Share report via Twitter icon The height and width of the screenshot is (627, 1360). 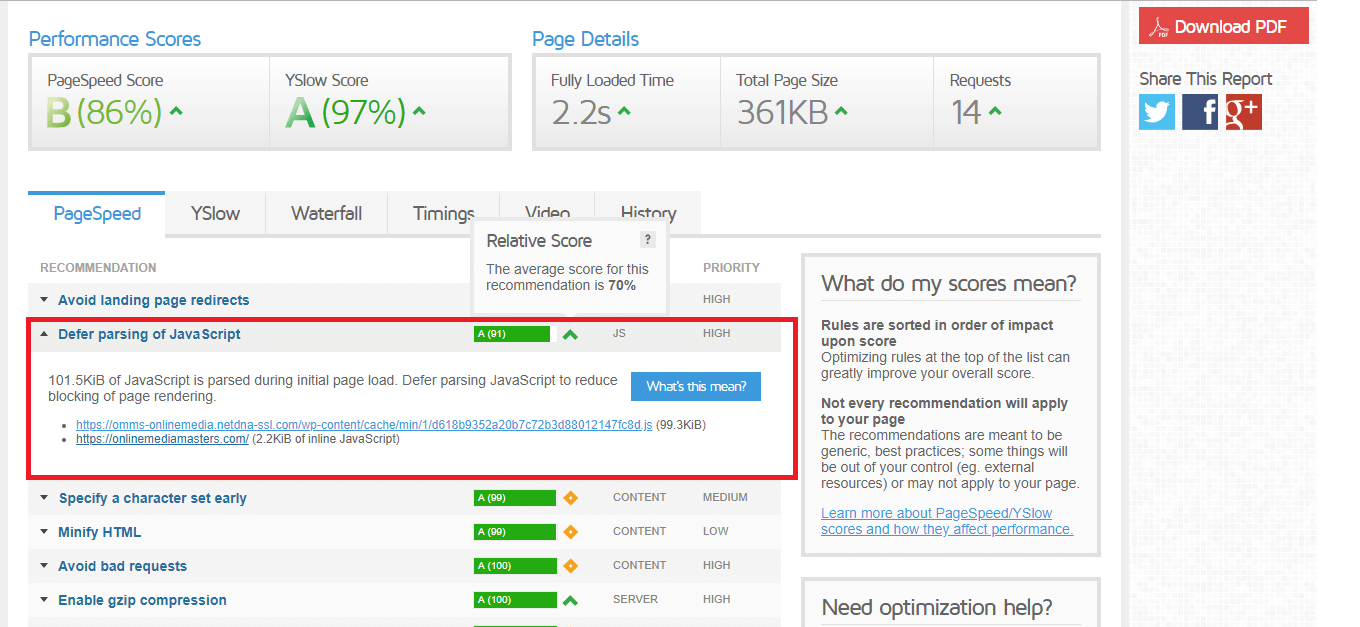(x=1157, y=112)
